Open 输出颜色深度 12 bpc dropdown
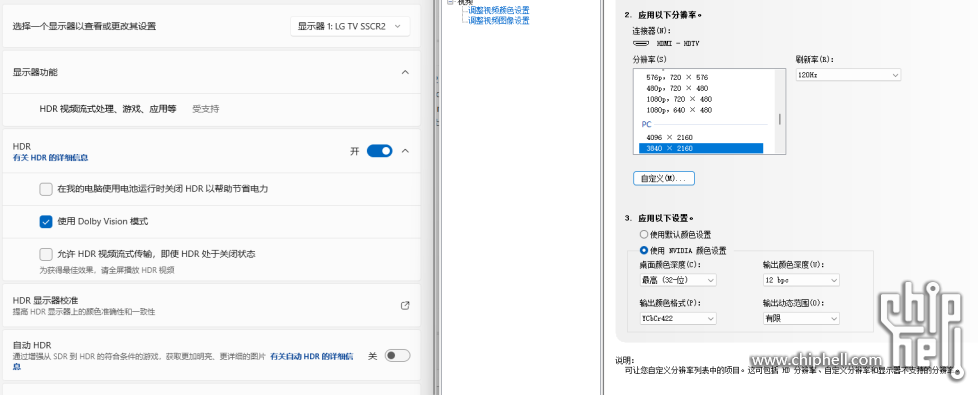Image resolution: width=978 pixels, height=395 pixels. click(801, 280)
